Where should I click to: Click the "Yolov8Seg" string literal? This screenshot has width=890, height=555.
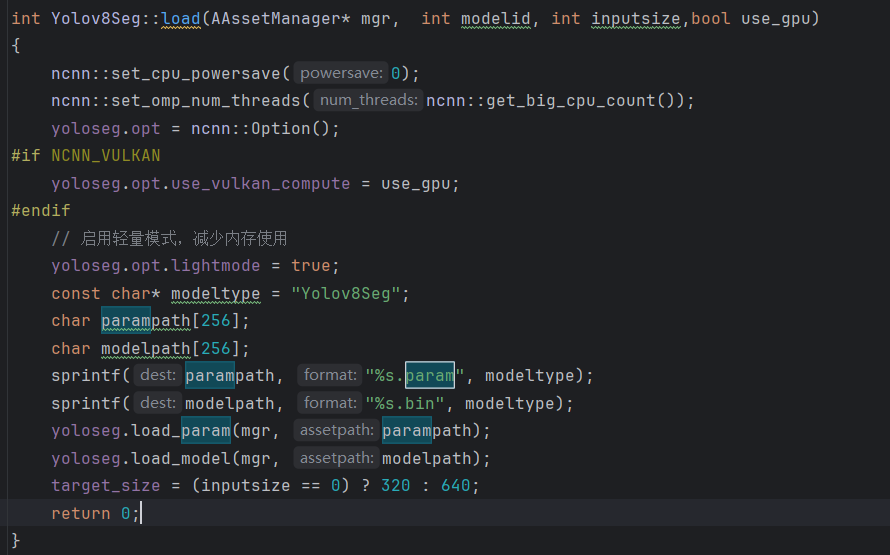click(x=346, y=293)
